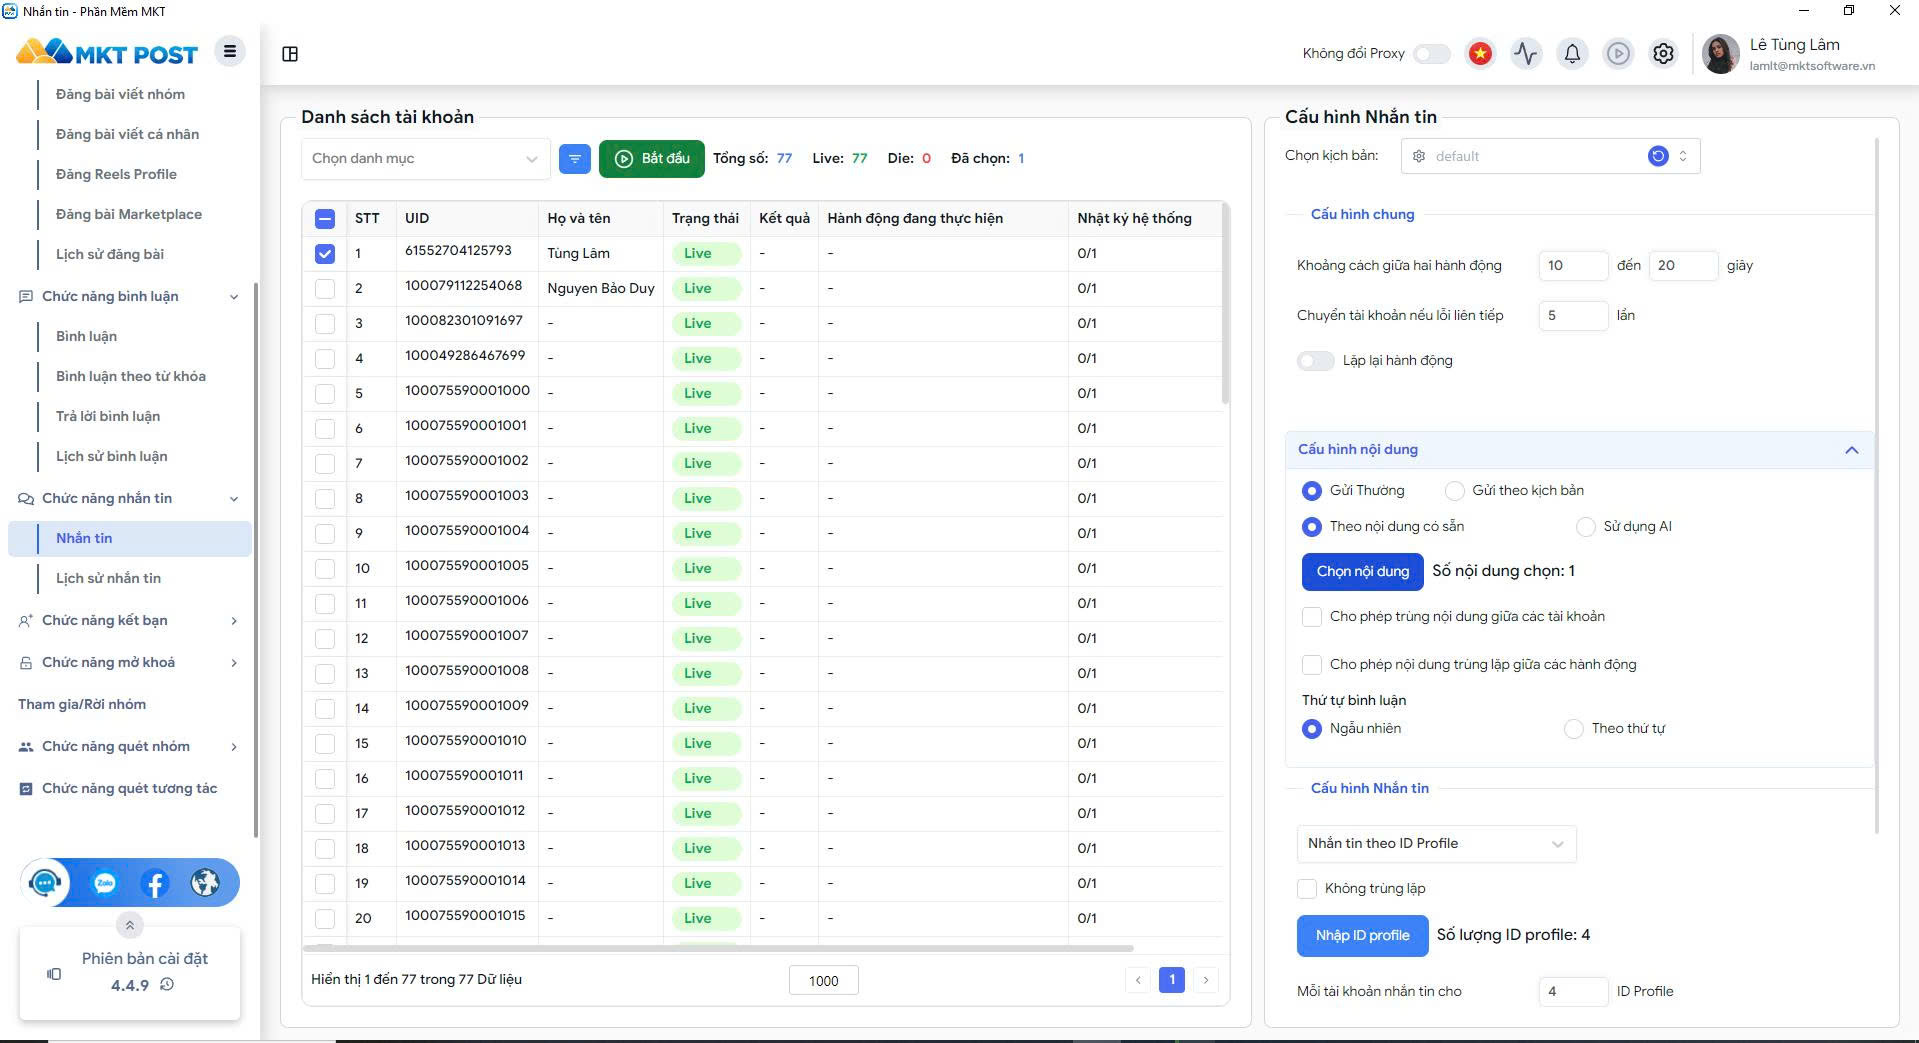Collapse the Cấu hình nội dung section
The image size is (1919, 1043).
[1851, 450]
